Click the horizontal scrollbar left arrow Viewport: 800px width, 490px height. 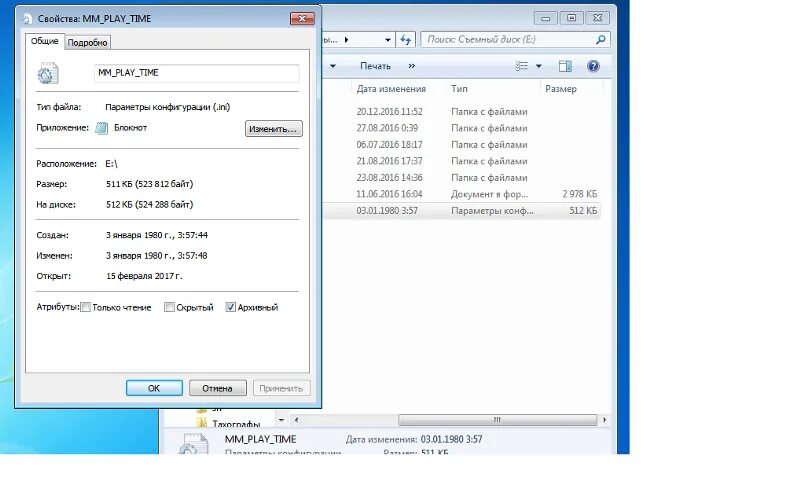[296, 420]
